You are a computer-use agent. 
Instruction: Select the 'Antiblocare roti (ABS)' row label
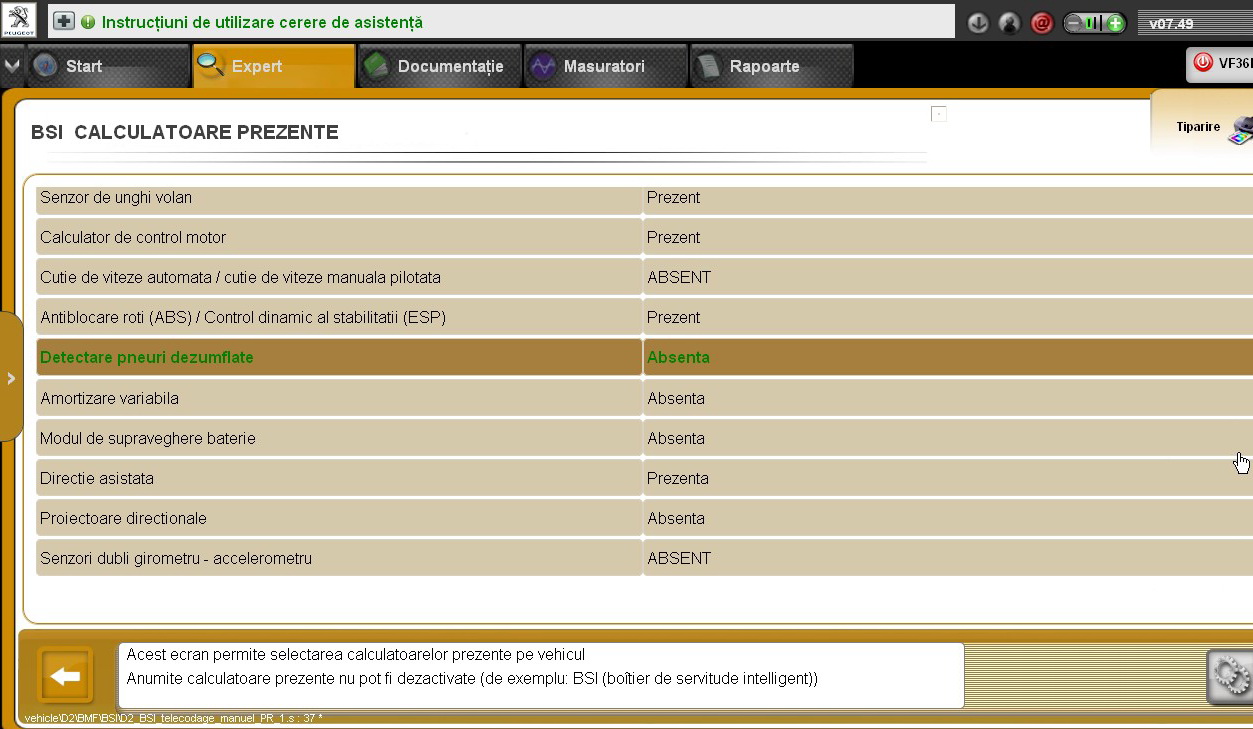click(243, 318)
